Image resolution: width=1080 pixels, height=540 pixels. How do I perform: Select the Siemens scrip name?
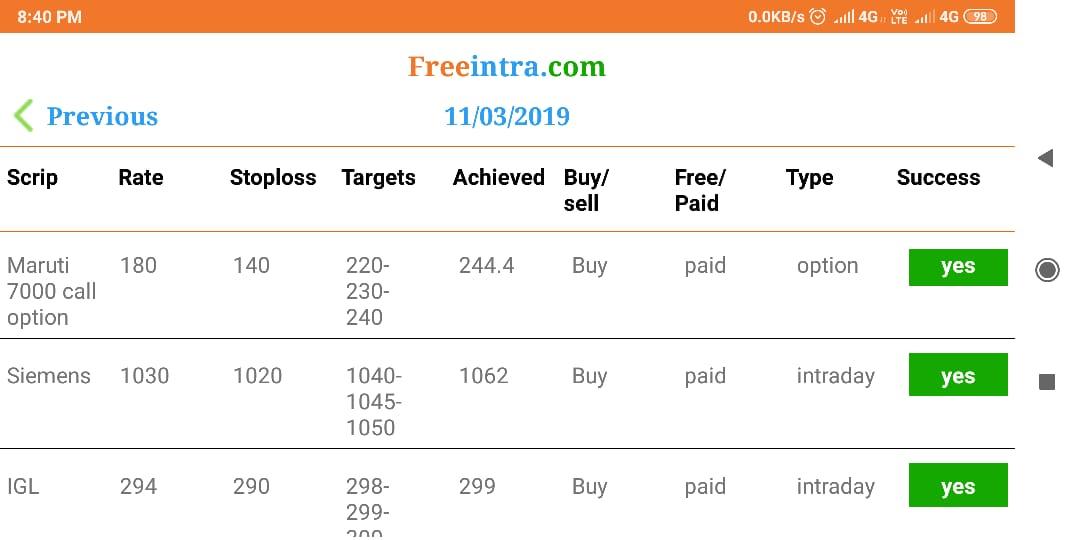[x=49, y=376]
